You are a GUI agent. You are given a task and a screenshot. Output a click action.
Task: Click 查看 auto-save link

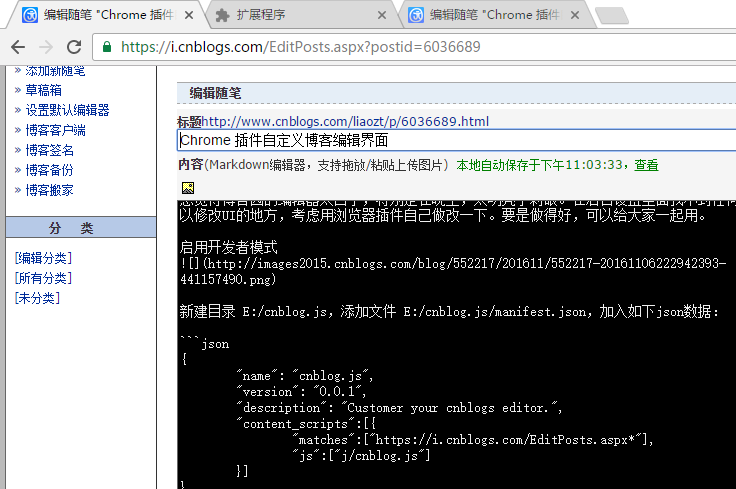[646, 165]
